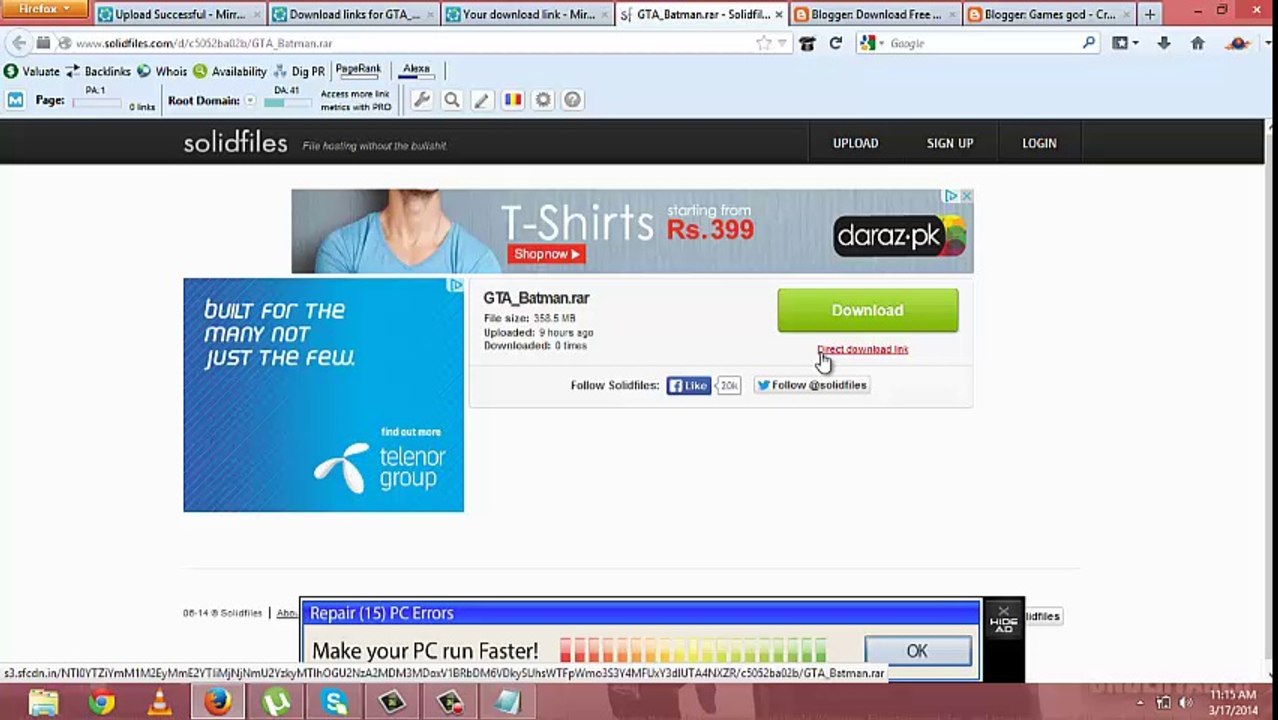Click Follow @solidfiles Twitter button
The width and height of the screenshot is (1278, 720).
pos(811,385)
